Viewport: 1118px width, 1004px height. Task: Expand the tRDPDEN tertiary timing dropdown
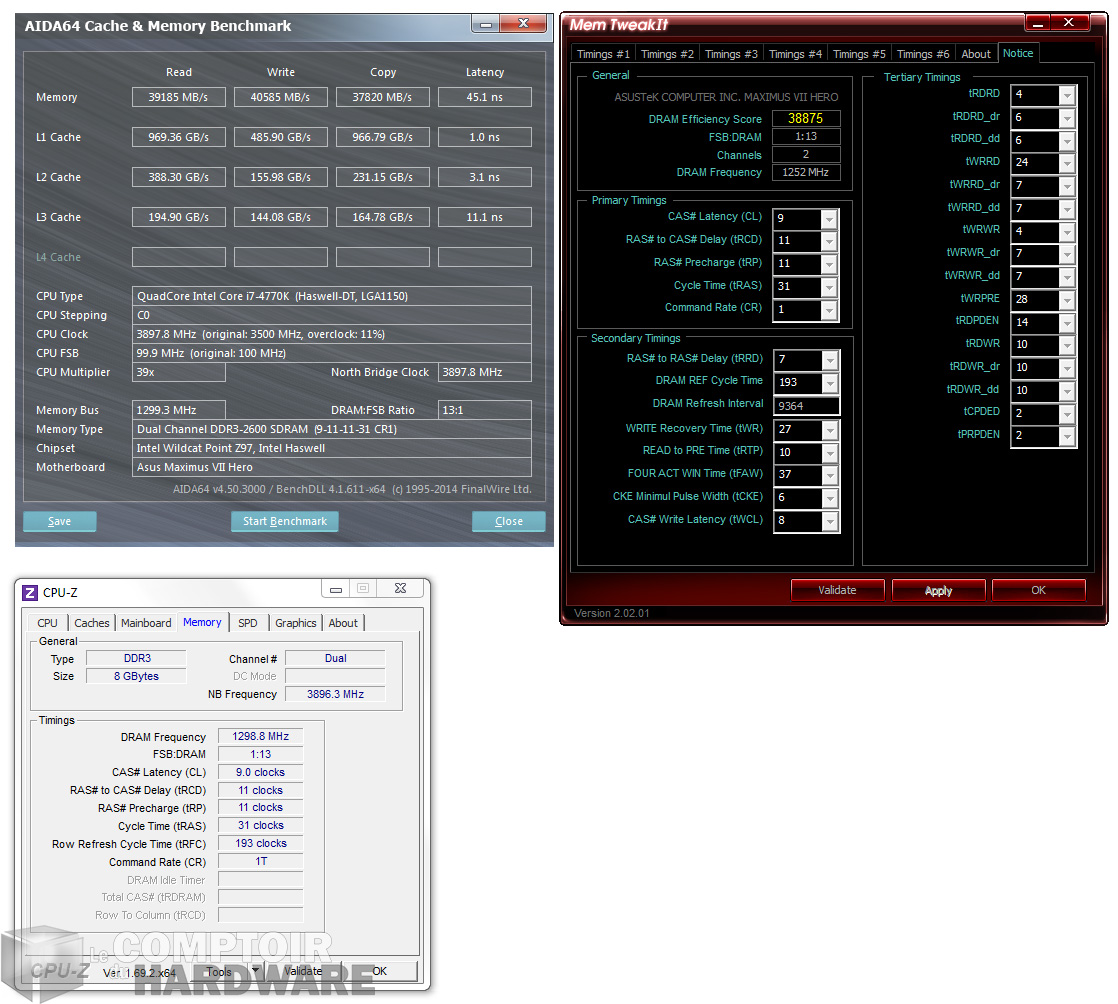[1067, 323]
